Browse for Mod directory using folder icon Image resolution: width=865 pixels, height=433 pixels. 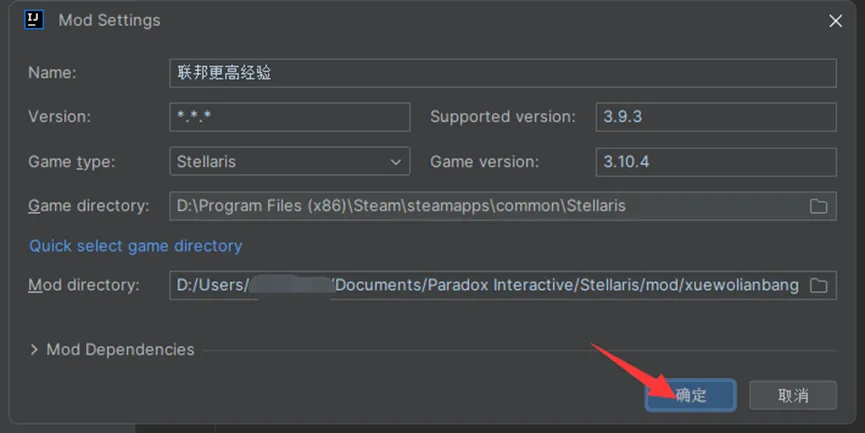[x=818, y=285]
